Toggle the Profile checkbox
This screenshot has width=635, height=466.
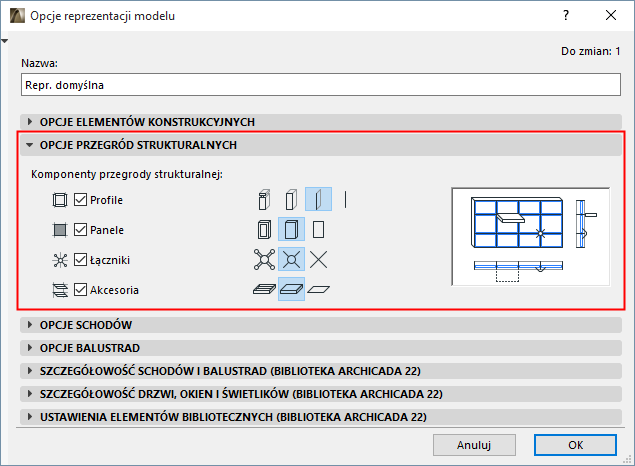(x=80, y=200)
